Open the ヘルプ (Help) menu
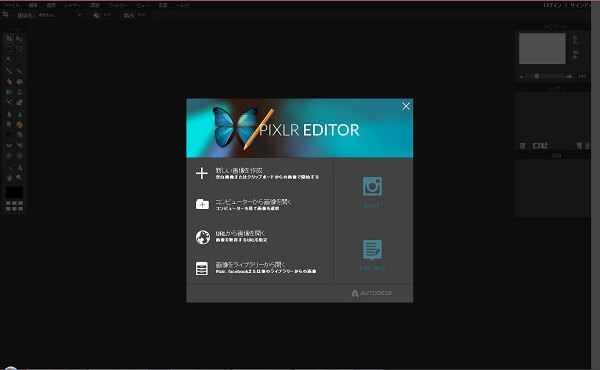Image resolution: width=600 pixels, height=370 pixels. click(183, 5)
